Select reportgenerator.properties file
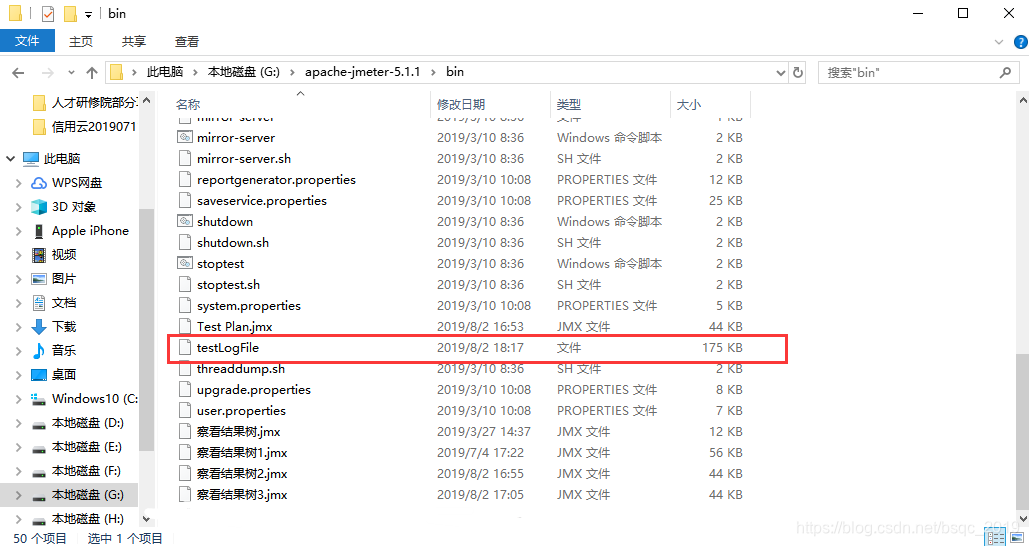The width and height of the screenshot is (1029, 546). (x=276, y=179)
